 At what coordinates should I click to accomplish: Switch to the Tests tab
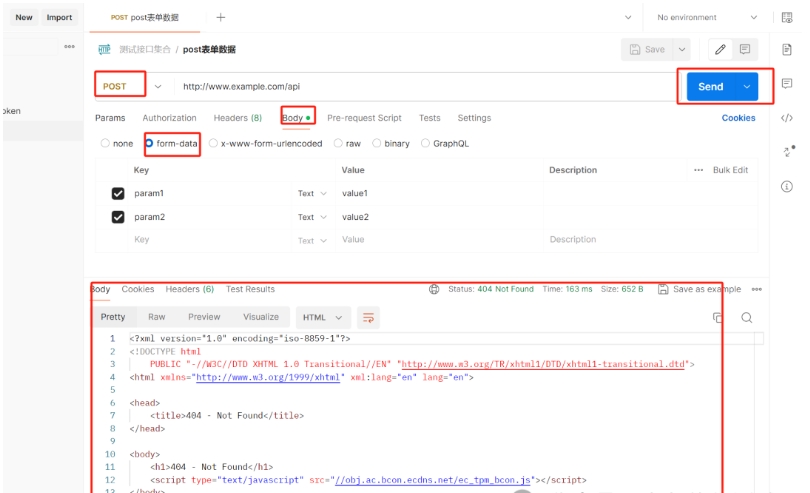pyautogui.click(x=430, y=118)
